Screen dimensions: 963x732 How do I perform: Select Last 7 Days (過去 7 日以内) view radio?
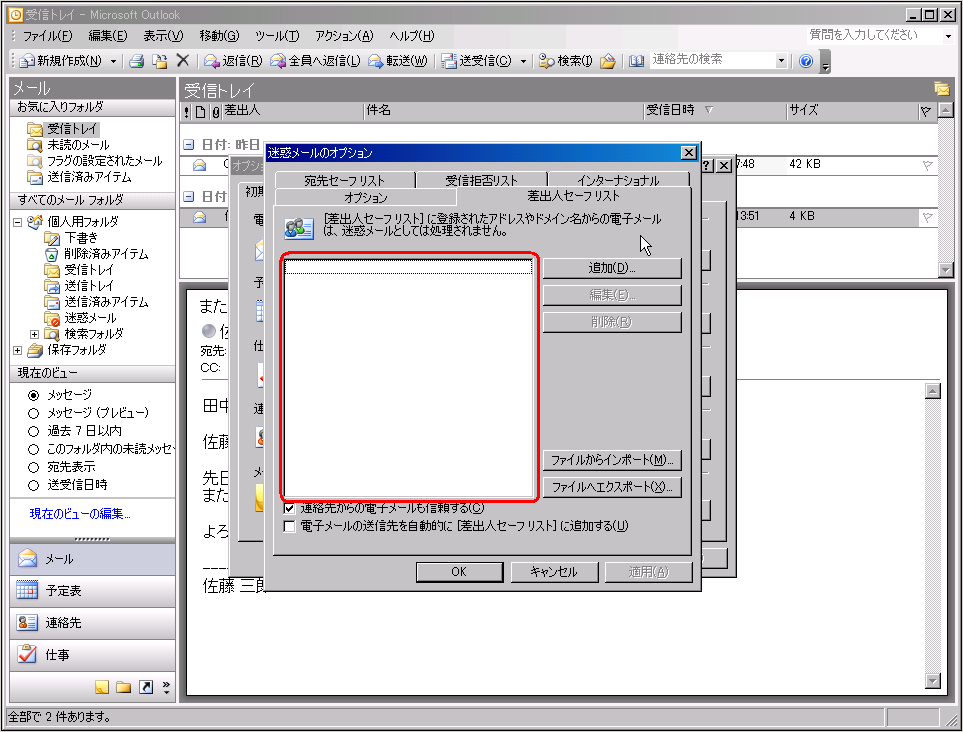pos(34,431)
